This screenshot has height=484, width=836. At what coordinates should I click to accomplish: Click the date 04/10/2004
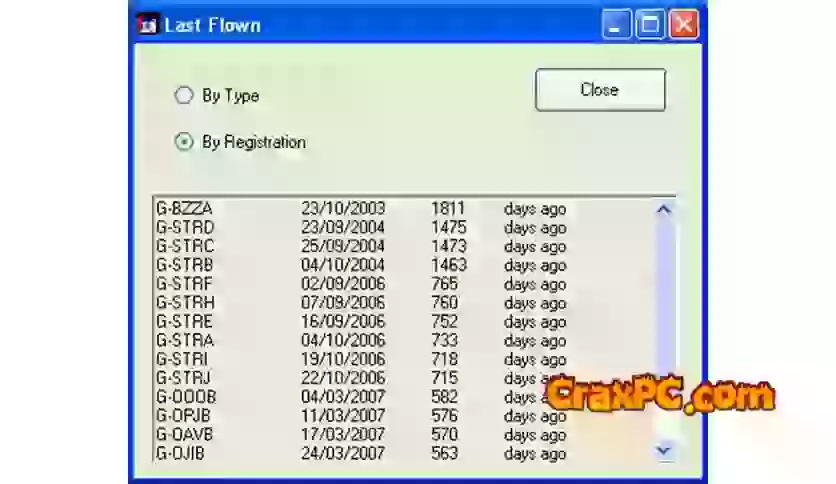click(343, 265)
